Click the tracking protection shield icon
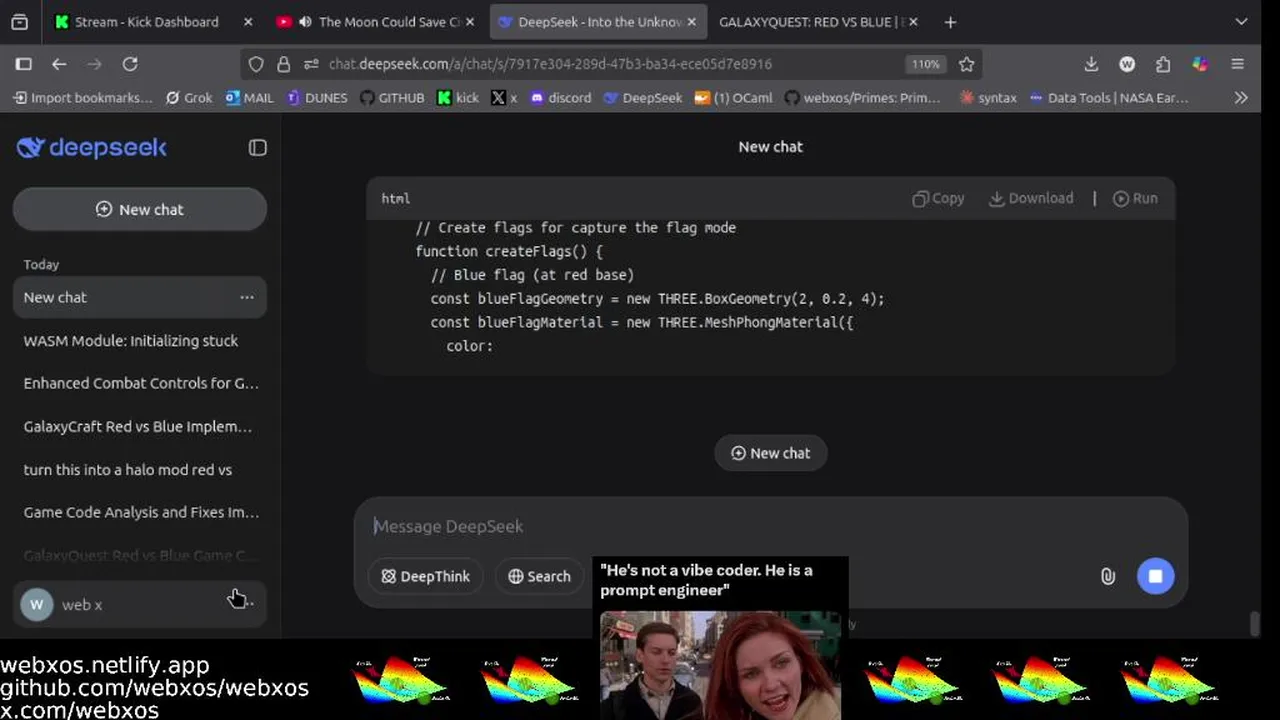Image resolution: width=1280 pixels, height=720 pixels. coord(256,64)
